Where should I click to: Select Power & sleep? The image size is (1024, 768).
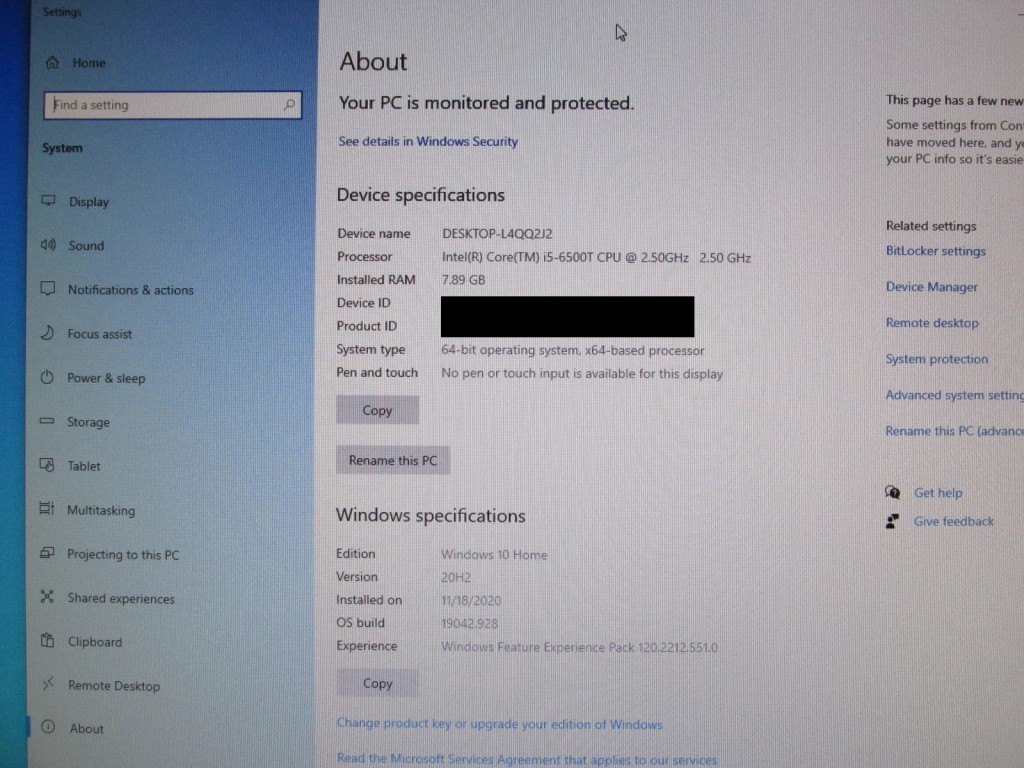pyautogui.click(x=106, y=378)
